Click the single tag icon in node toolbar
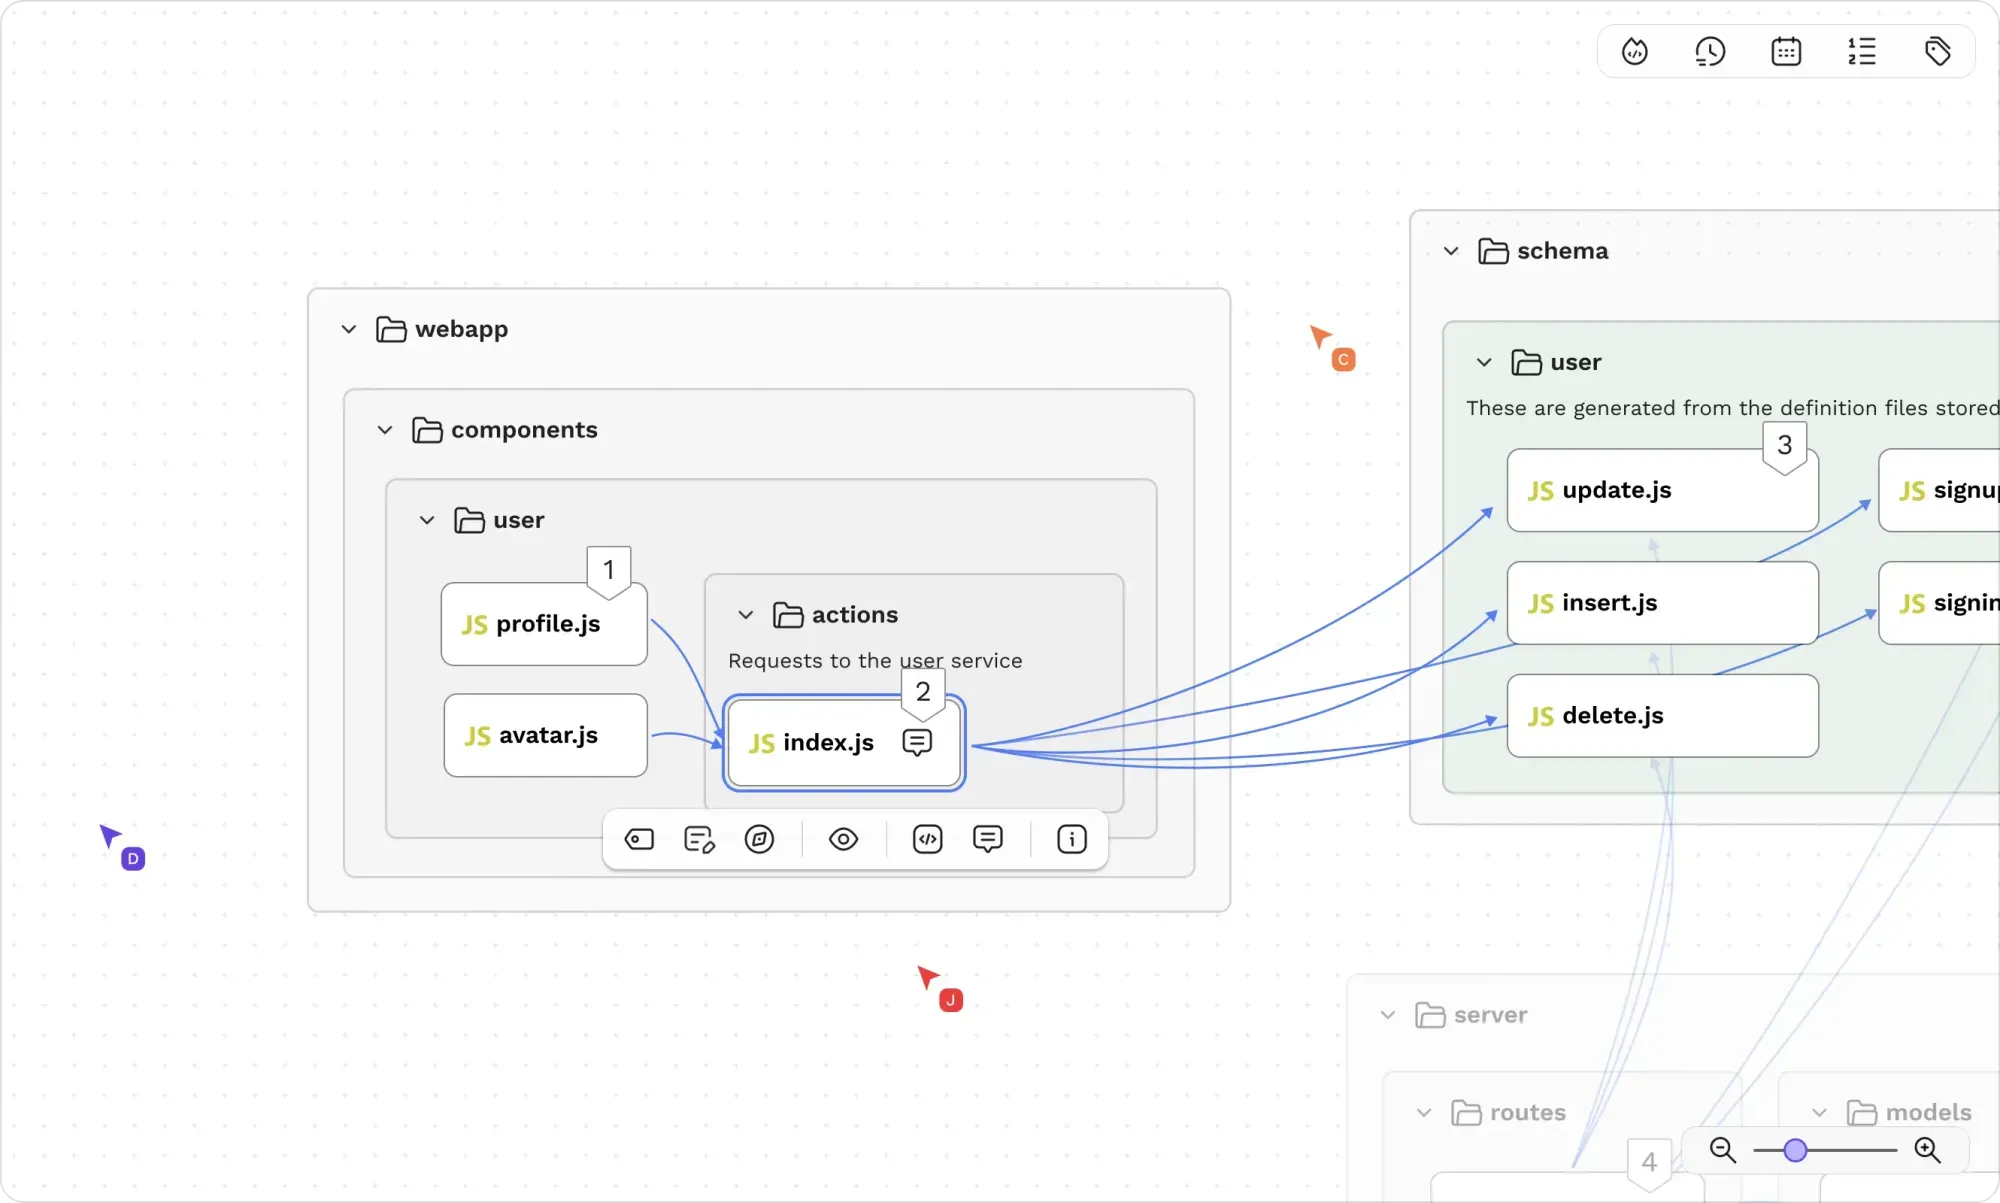The image size is (2000, 1203). click(639, 839)
